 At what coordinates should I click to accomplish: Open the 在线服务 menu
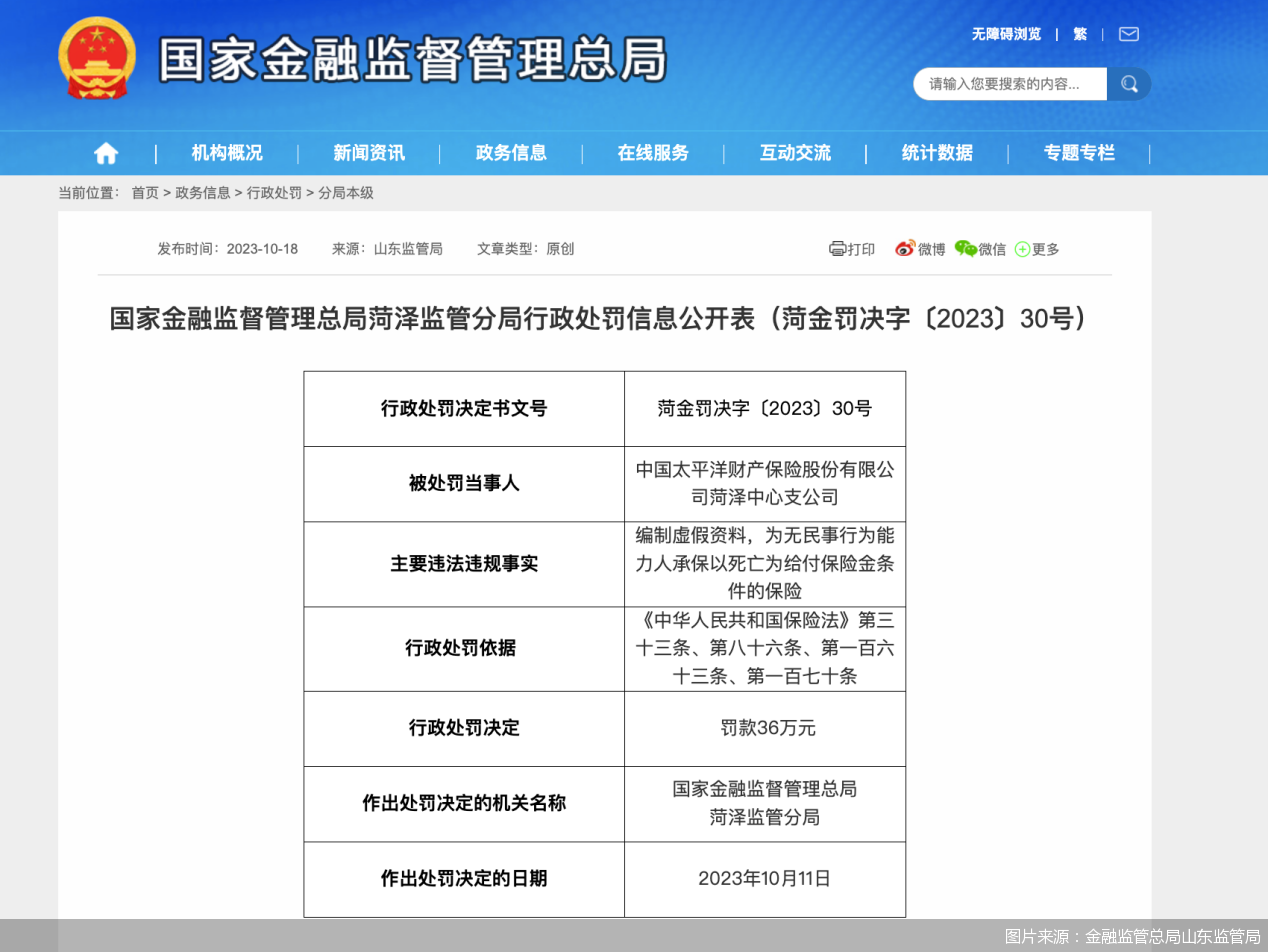pyautogui.click(x=653, y=153)
